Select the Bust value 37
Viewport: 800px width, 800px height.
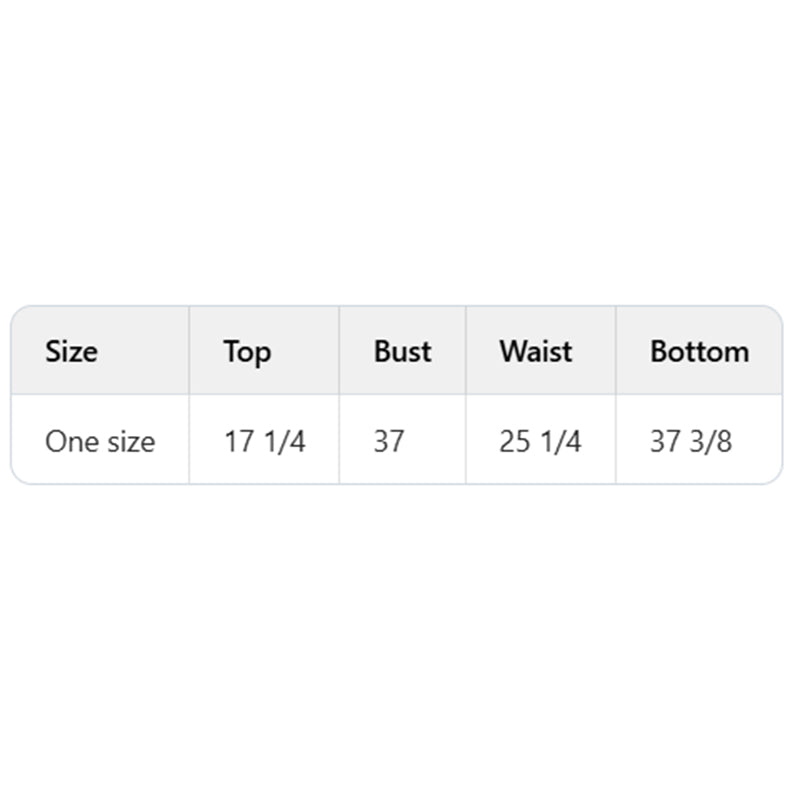pos(389,441)
